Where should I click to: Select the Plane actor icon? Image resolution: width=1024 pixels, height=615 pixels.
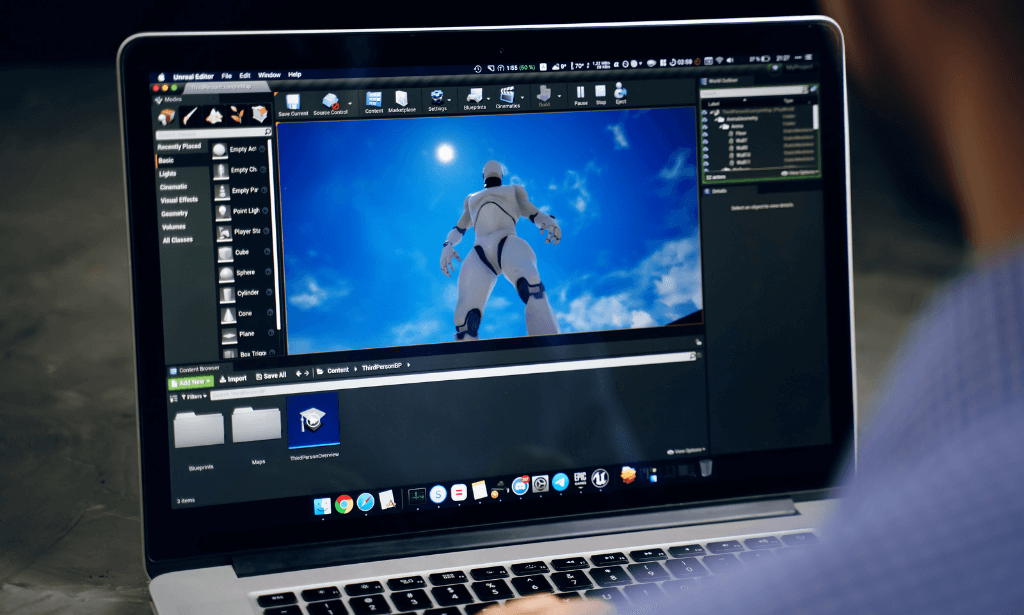pyautogui.click(x=229, y=335)
